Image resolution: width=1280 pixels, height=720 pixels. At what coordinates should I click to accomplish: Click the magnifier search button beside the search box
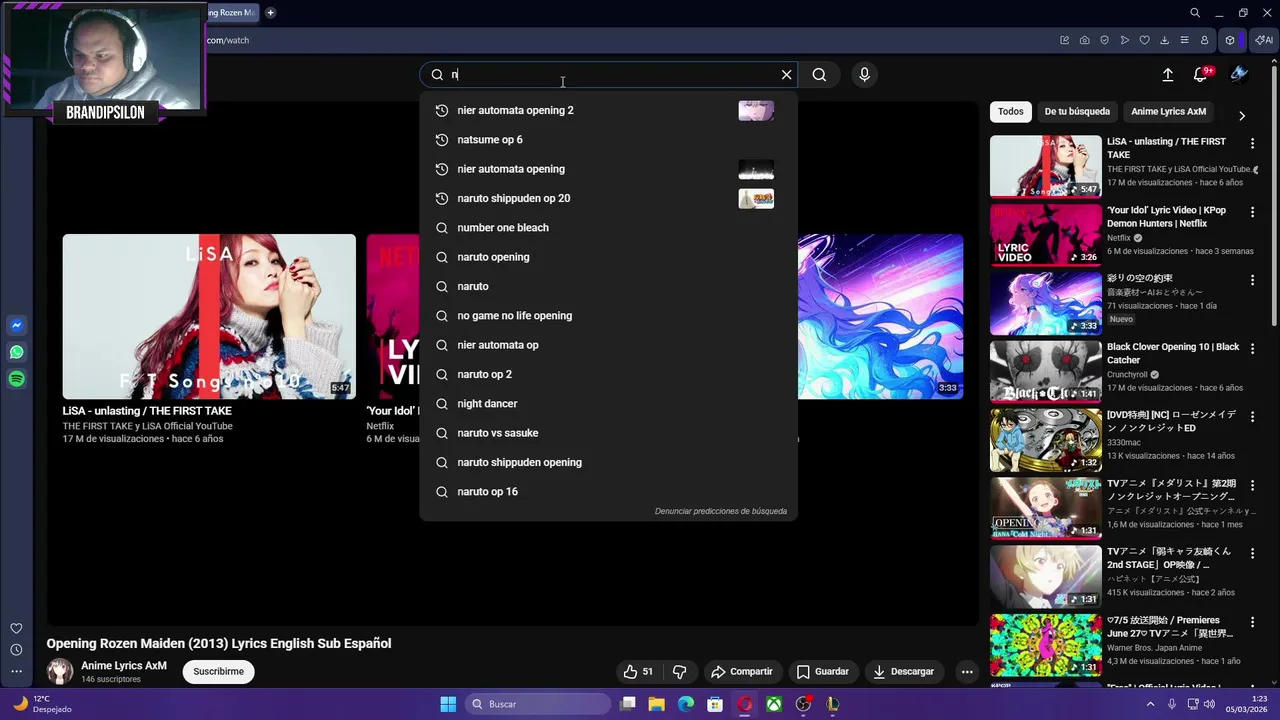tap(819, 75)
